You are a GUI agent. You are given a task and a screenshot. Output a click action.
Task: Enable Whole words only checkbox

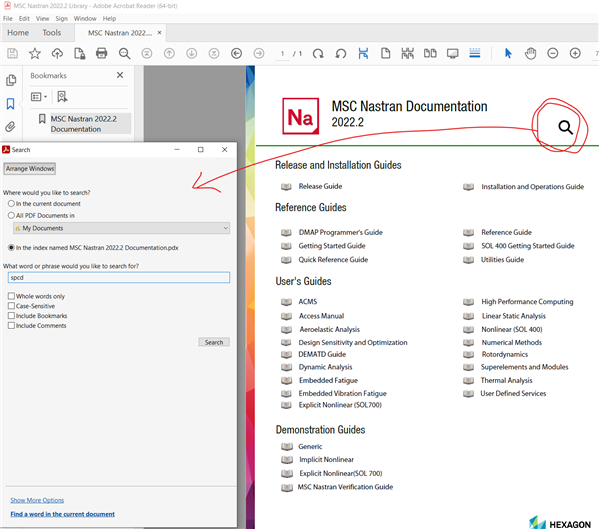pyautogui.click(x=11, y=296)
